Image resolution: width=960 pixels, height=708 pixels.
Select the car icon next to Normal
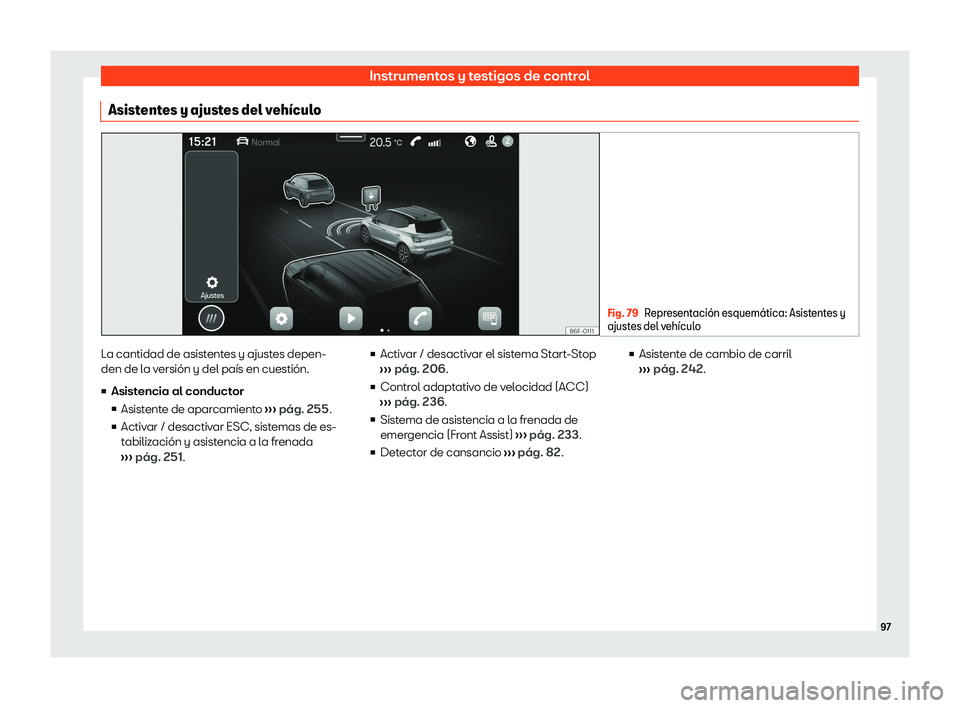[x=242, y=141]
